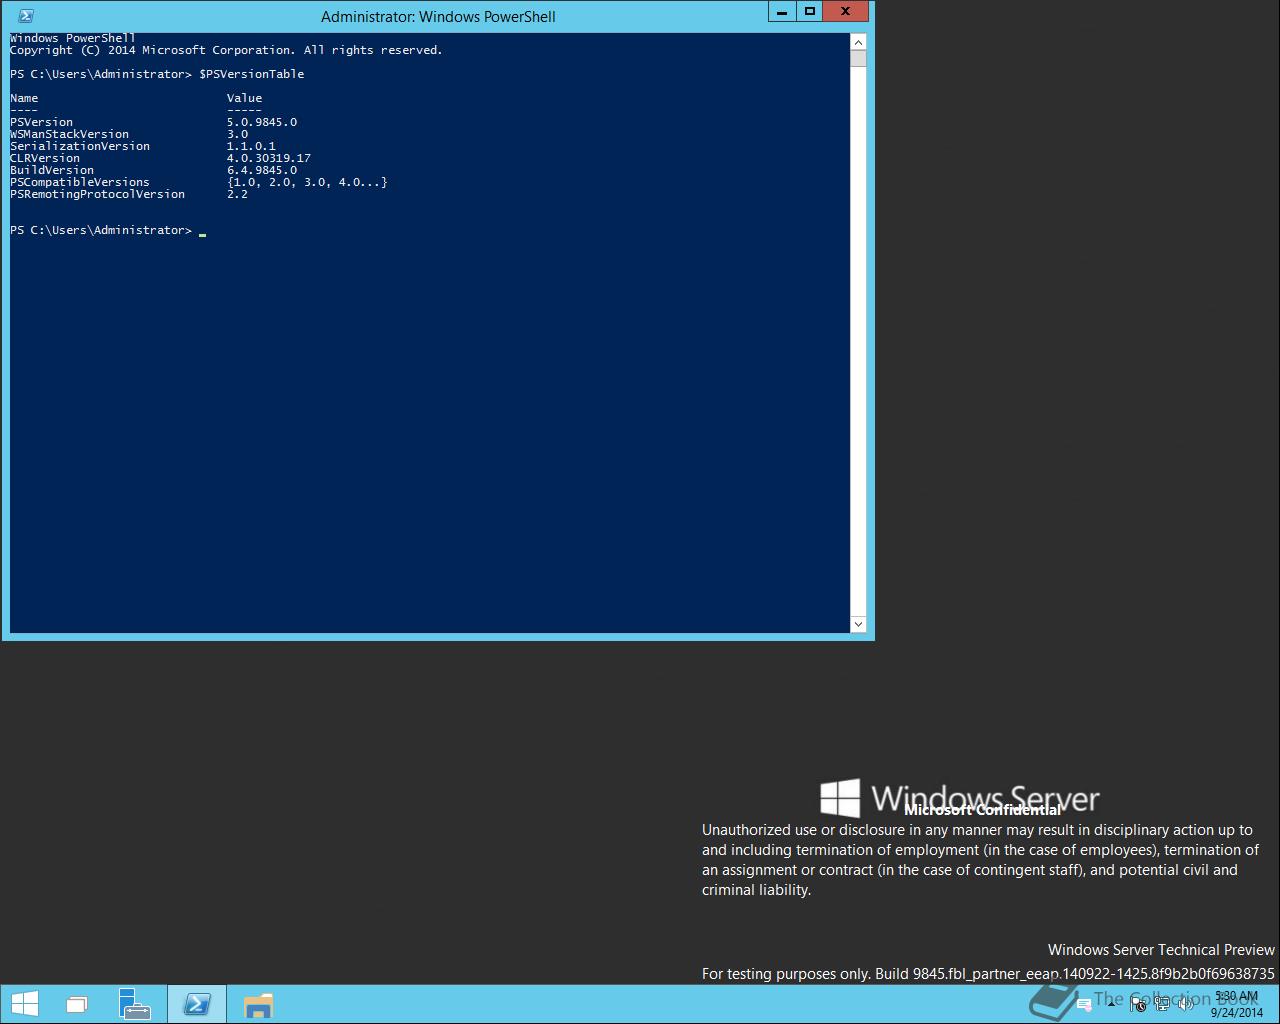Click the PSVersion value 5.0.9845.0

262,122
